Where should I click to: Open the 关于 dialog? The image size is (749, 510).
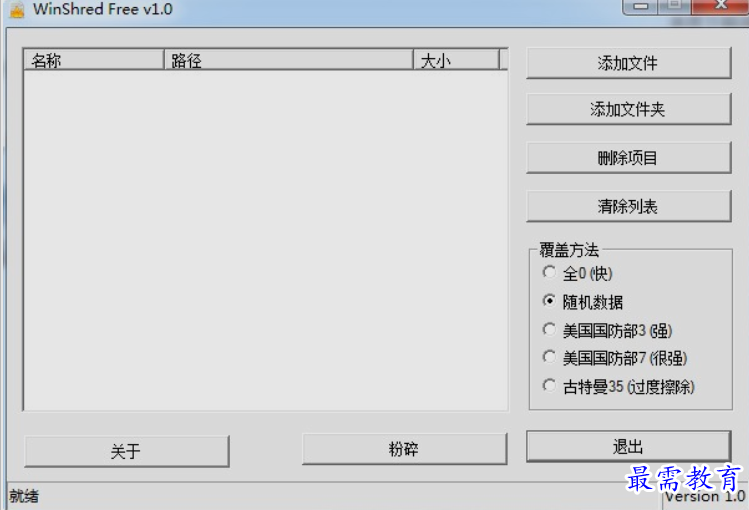pyautogui.click(x=127, y=451)
